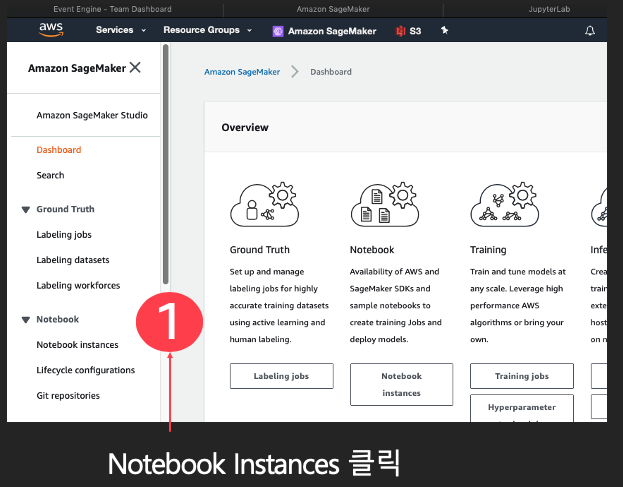Click the Ground Truth card heading
623x487 pixels.
pos(259,250)
